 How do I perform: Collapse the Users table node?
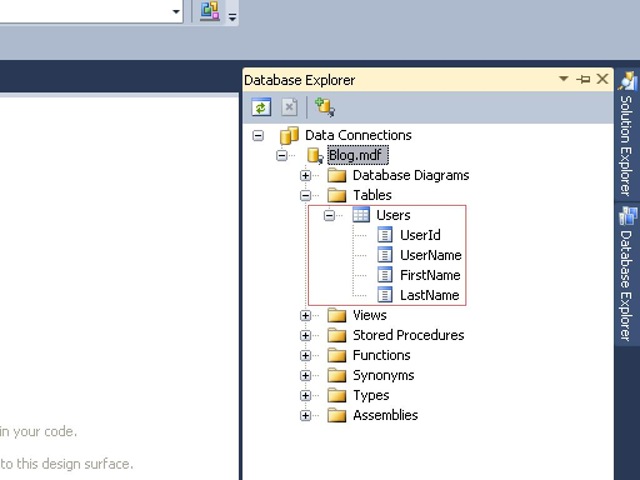coord(329,215)
